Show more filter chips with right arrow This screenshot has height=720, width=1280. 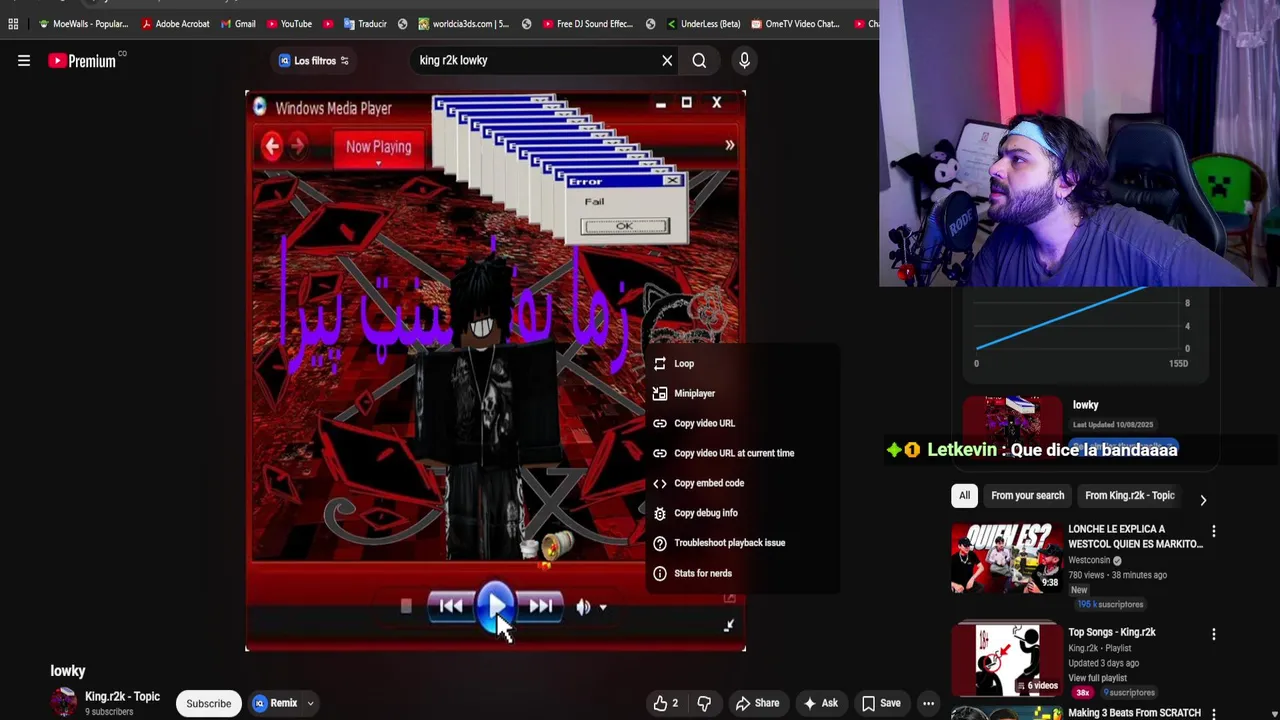pos(1203,500)
